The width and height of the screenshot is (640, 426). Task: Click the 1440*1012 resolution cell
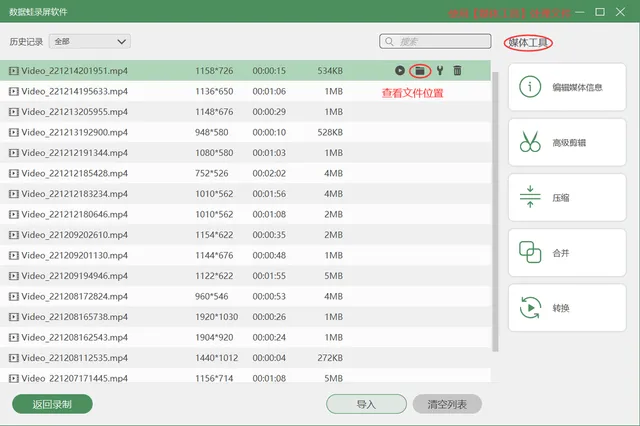point(216,358)
